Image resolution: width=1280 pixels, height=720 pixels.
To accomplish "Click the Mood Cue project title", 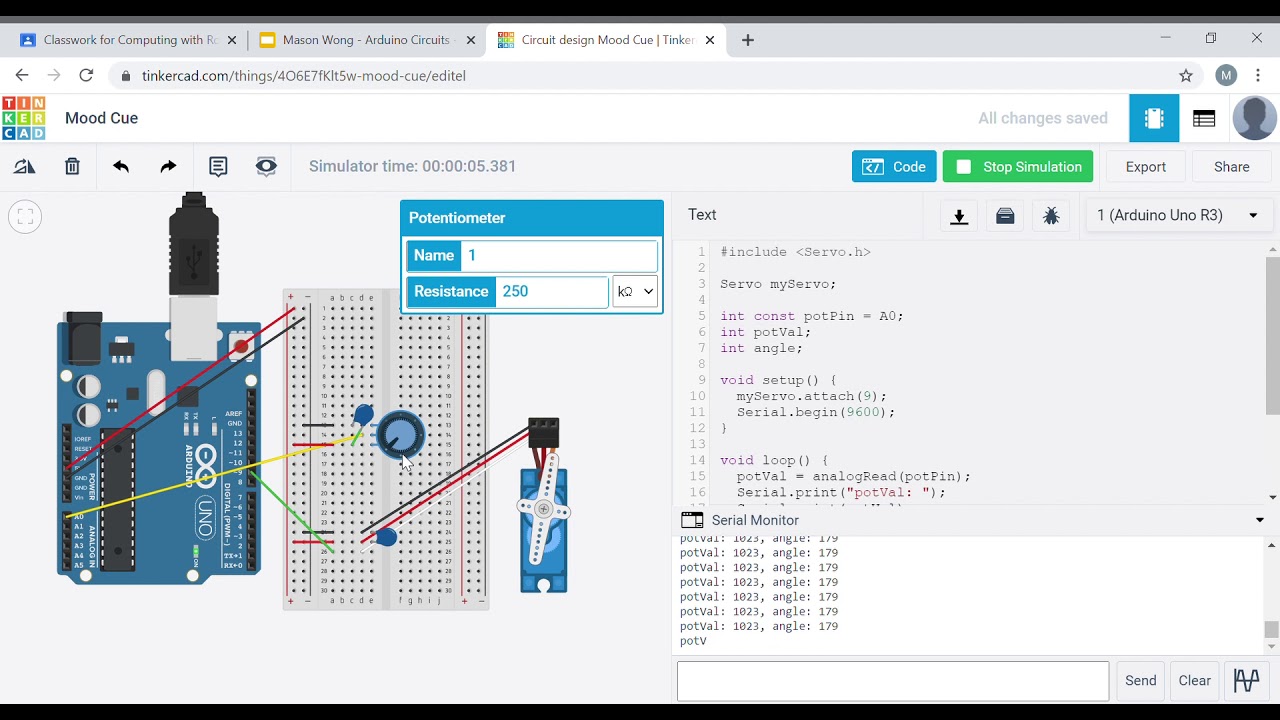I will [101, 118].
